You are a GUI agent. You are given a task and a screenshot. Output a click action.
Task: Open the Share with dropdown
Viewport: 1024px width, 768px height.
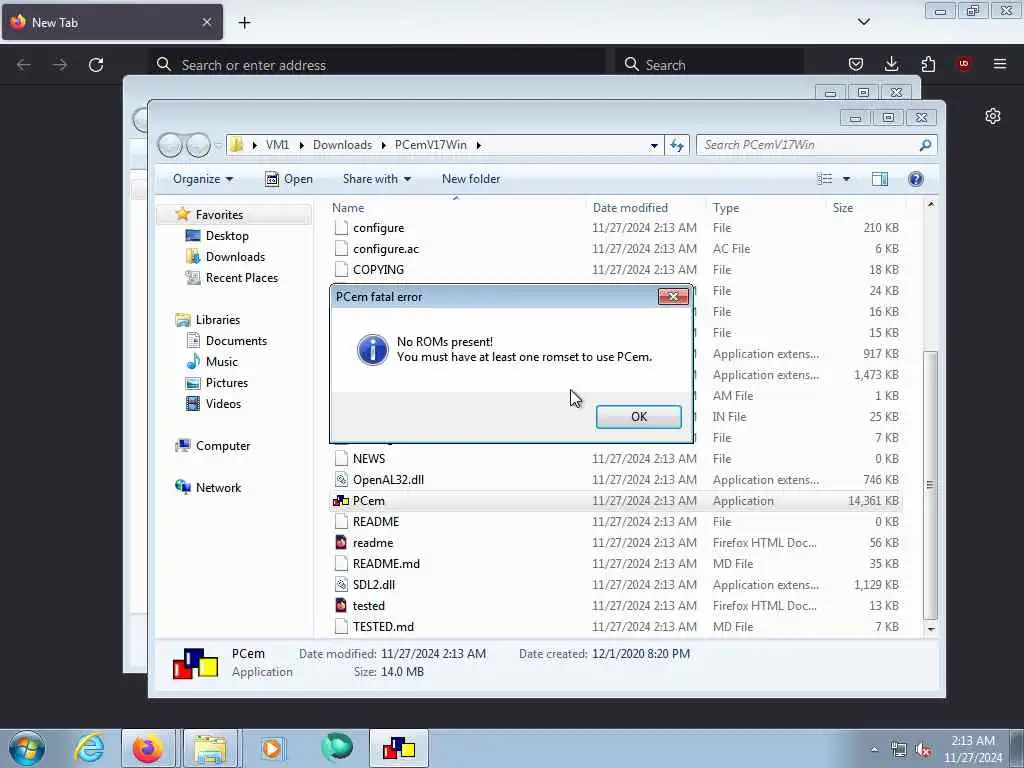(377, 179)
